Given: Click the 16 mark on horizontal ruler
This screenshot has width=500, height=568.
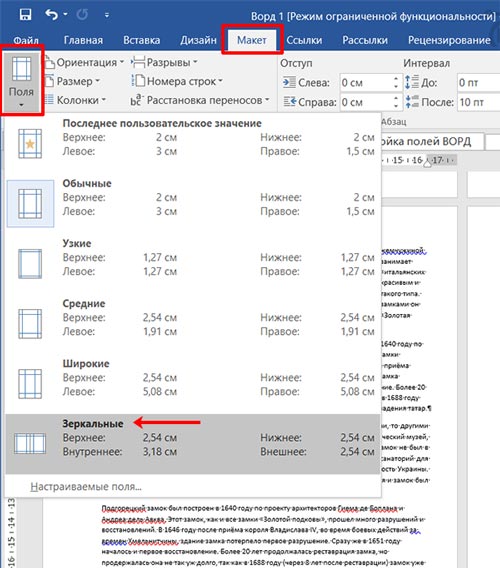Looking at the screenshot, I should 417,160.
